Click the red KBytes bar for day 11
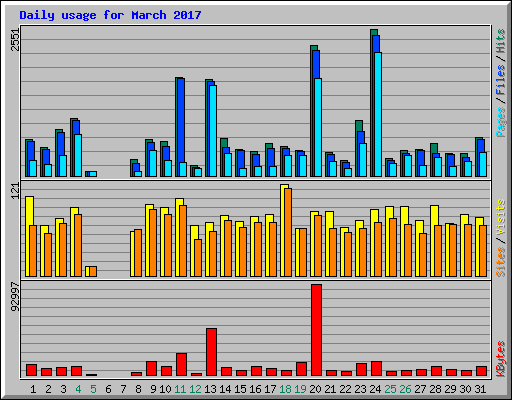This screenshot has height=400, width=512. pos(181,364)
